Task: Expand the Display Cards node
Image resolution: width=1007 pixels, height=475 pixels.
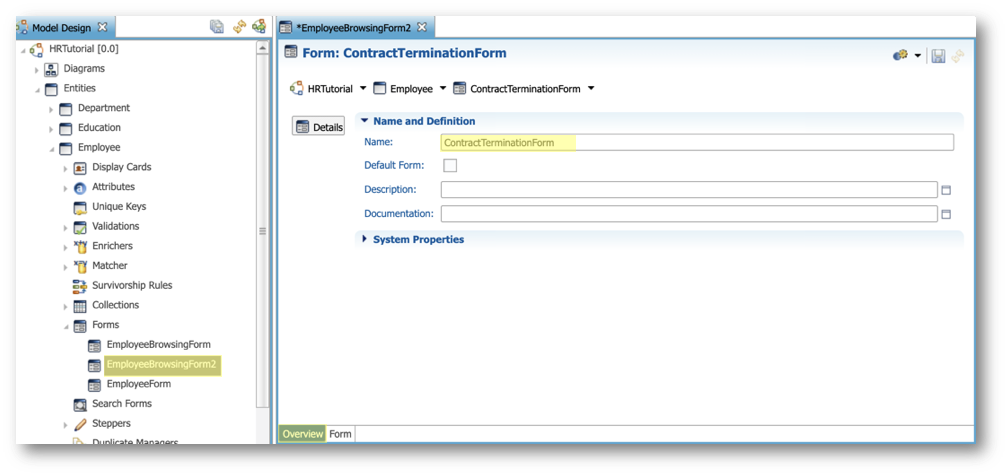Action: [x=66, y=168]
